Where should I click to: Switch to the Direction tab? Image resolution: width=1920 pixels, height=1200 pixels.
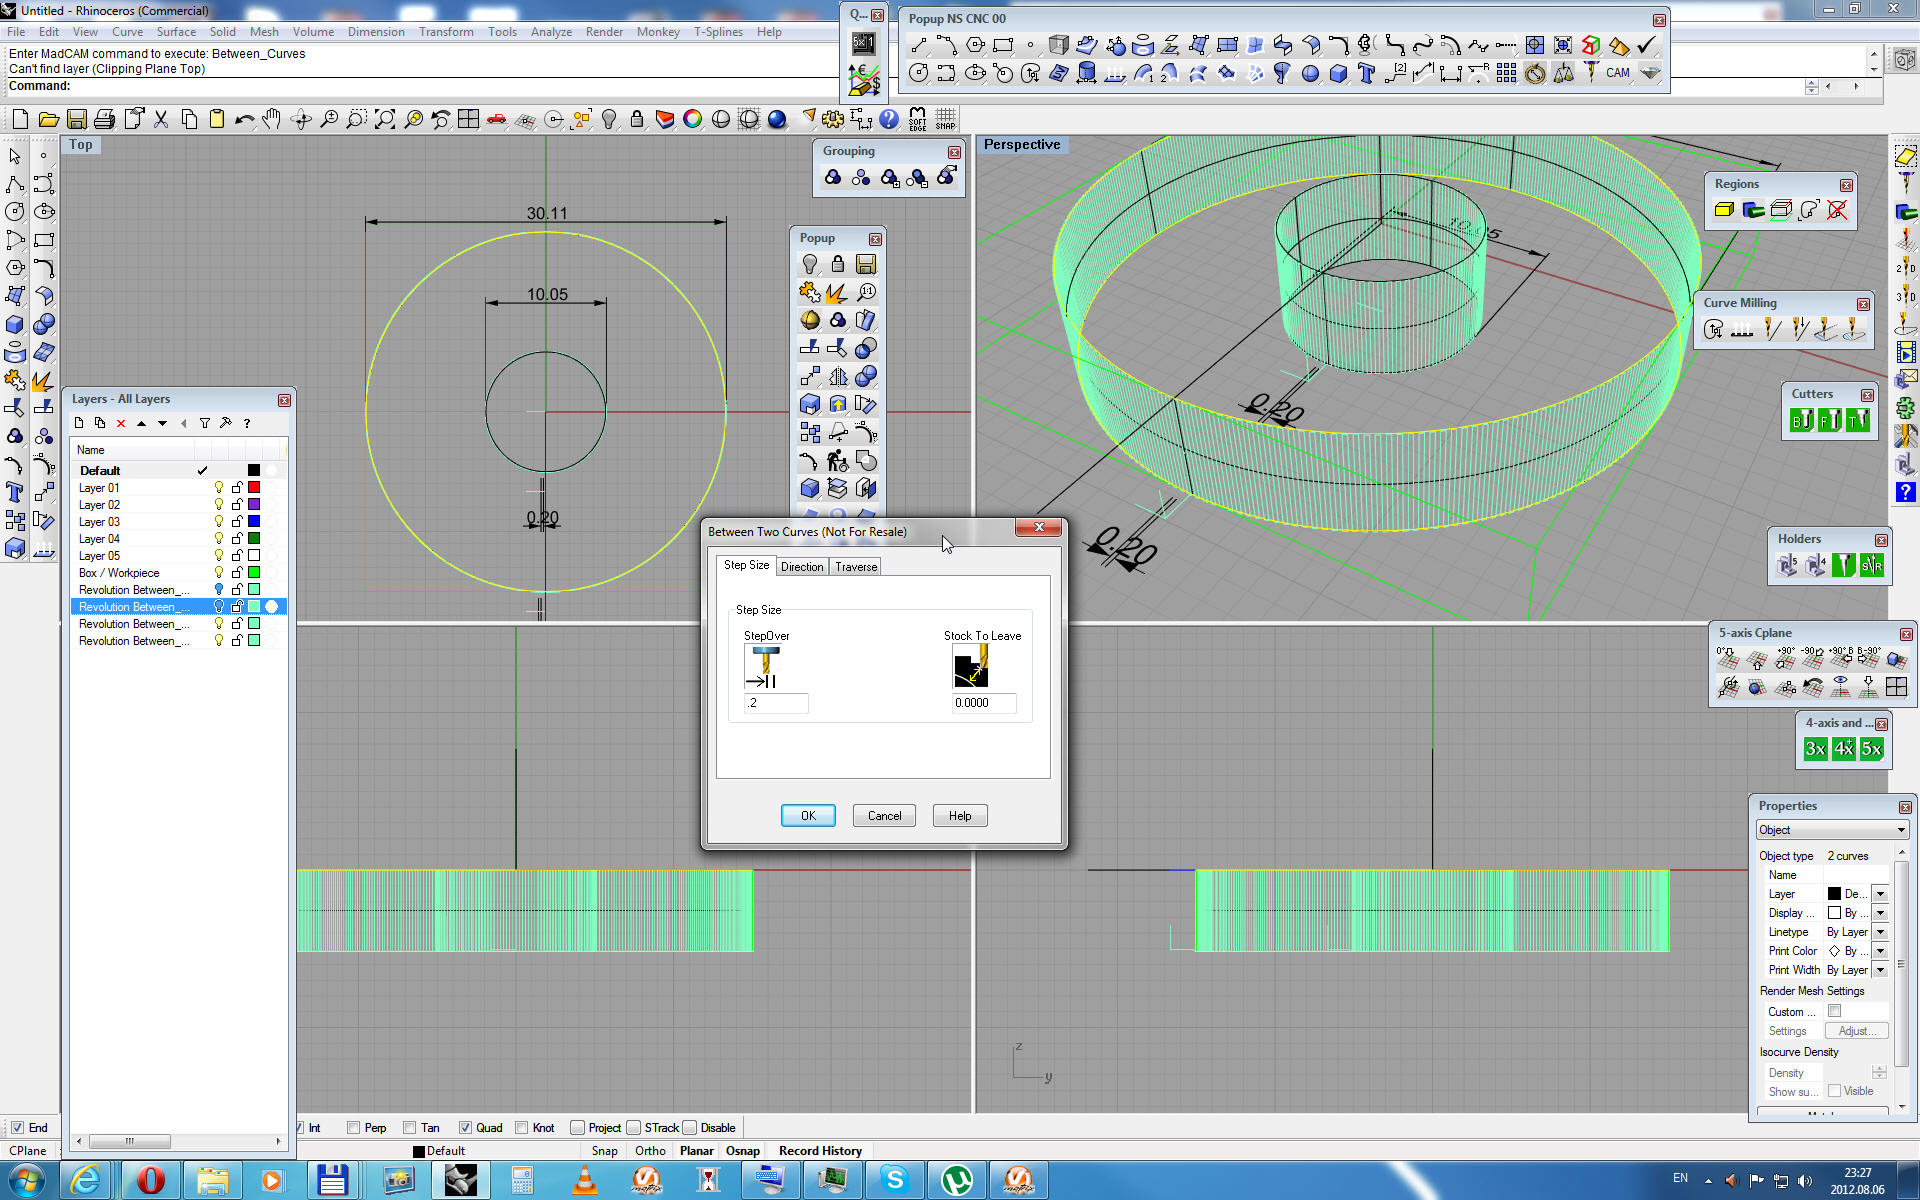pyautogui.click(x=802, y=567)
